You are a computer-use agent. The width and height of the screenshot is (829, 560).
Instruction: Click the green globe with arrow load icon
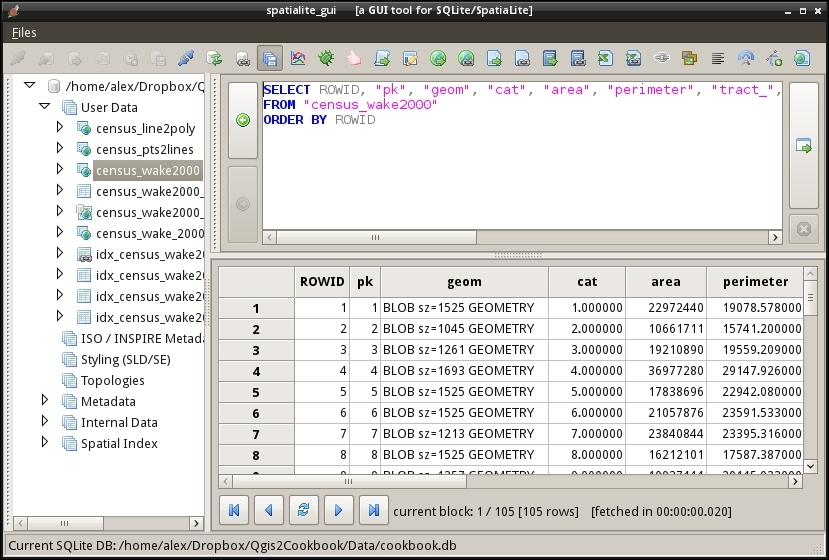tap(438, 58)
